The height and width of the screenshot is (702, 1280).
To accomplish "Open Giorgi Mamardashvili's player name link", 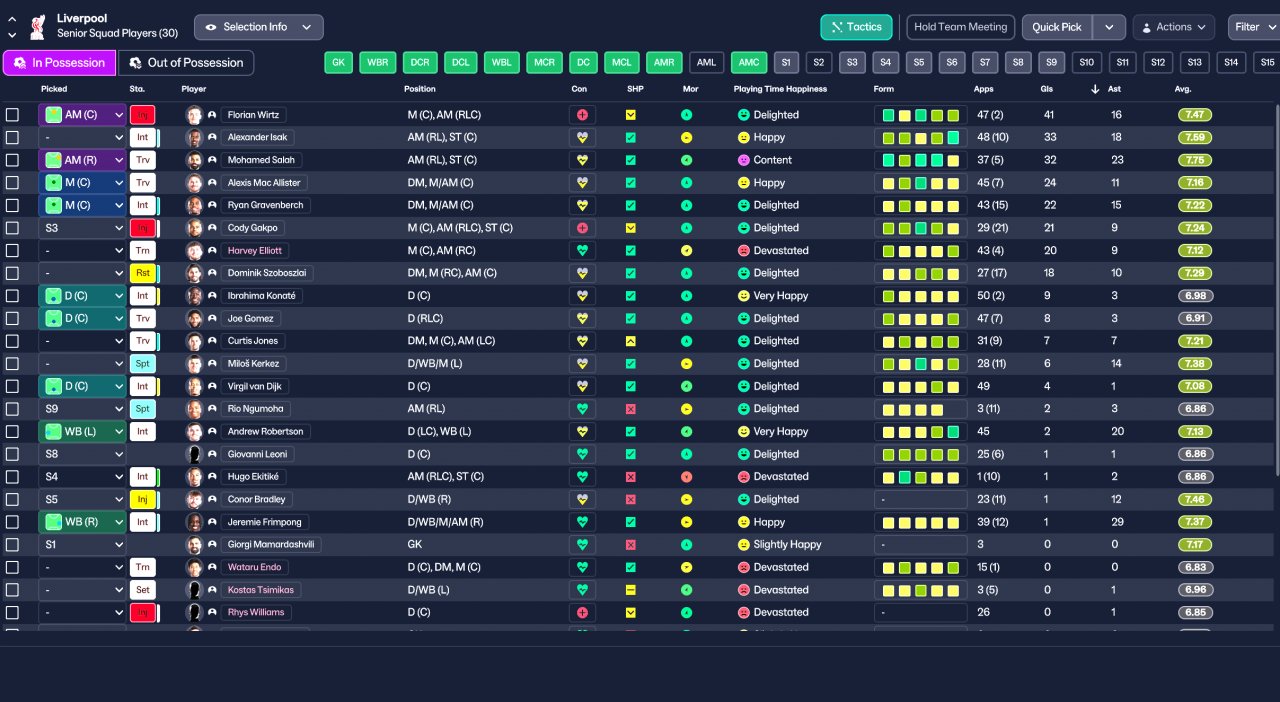I will [271, 545].
